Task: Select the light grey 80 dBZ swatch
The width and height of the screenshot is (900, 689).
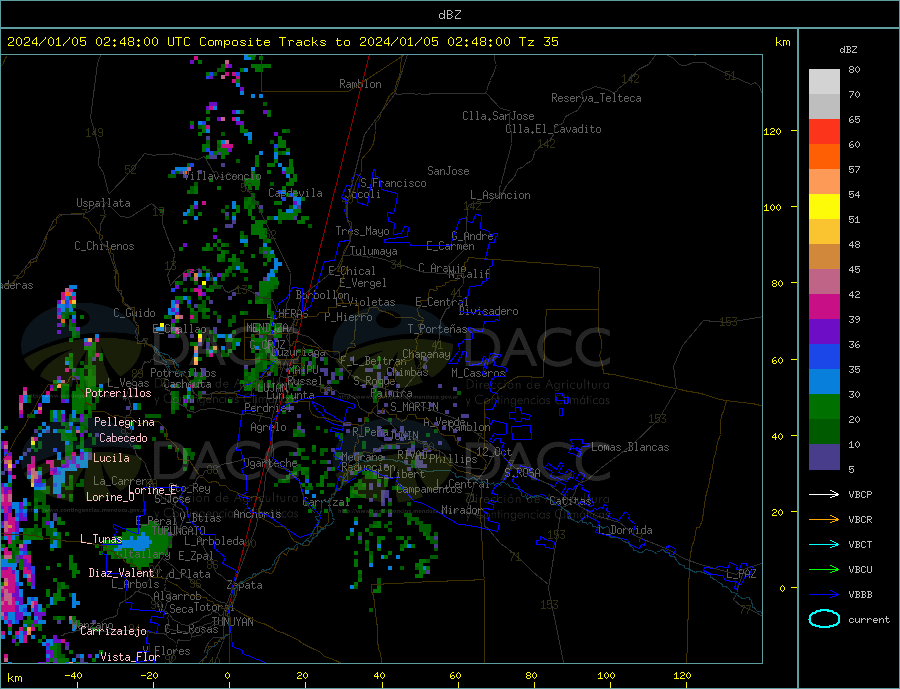Action: point(824,82)
